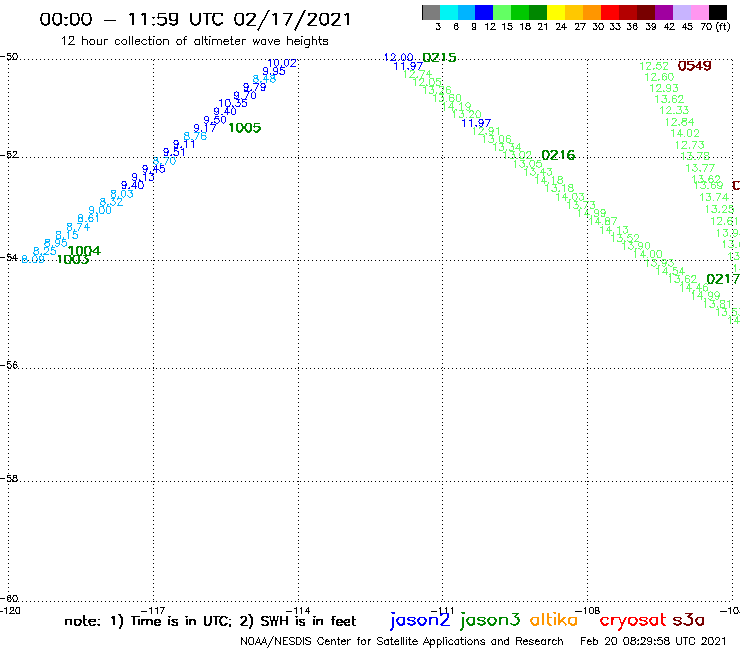
Task: Pick the pink legend swatch
Action: [x=699, y=12]
